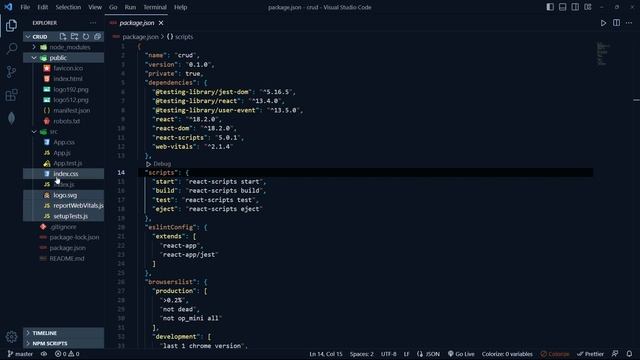Open the Help menu
Image resolution: width=640 pixels, height=360 pixels.
(x=180, y=7)
